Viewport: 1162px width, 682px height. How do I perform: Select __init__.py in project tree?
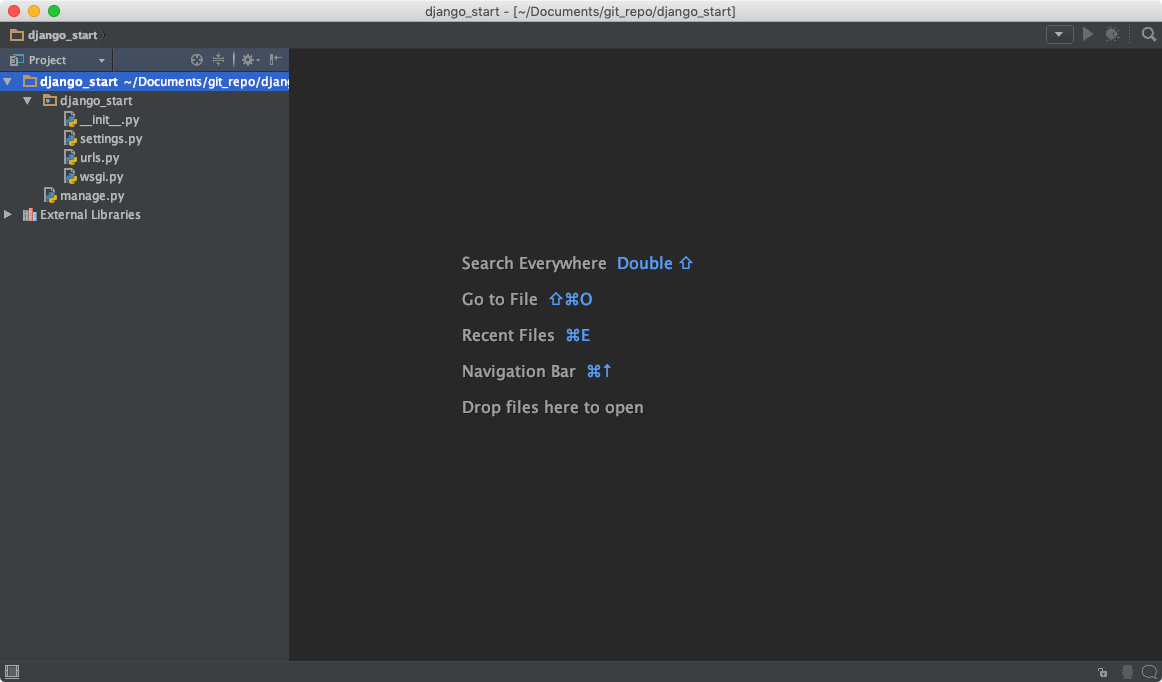[145, 119]
